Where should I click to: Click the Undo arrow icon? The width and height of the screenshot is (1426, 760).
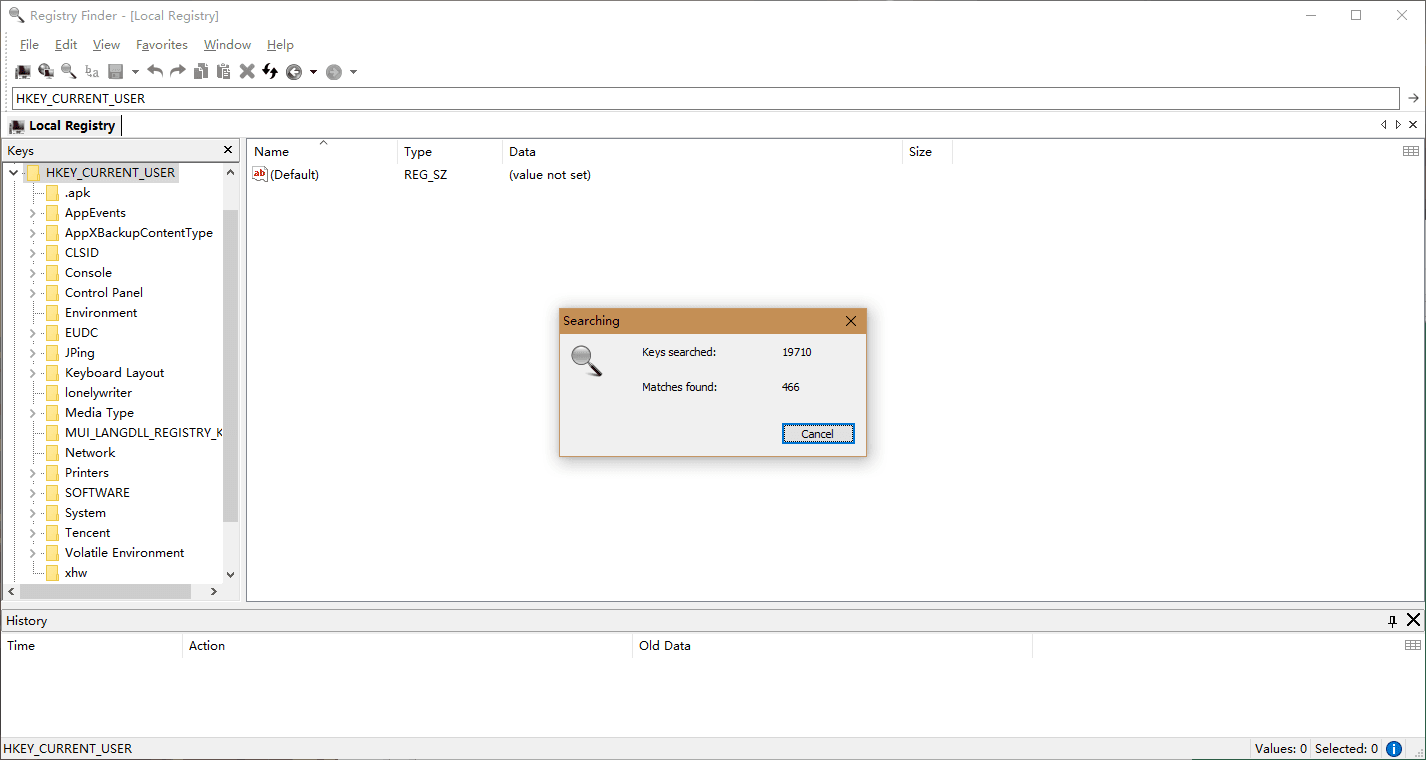coord(155,71)
